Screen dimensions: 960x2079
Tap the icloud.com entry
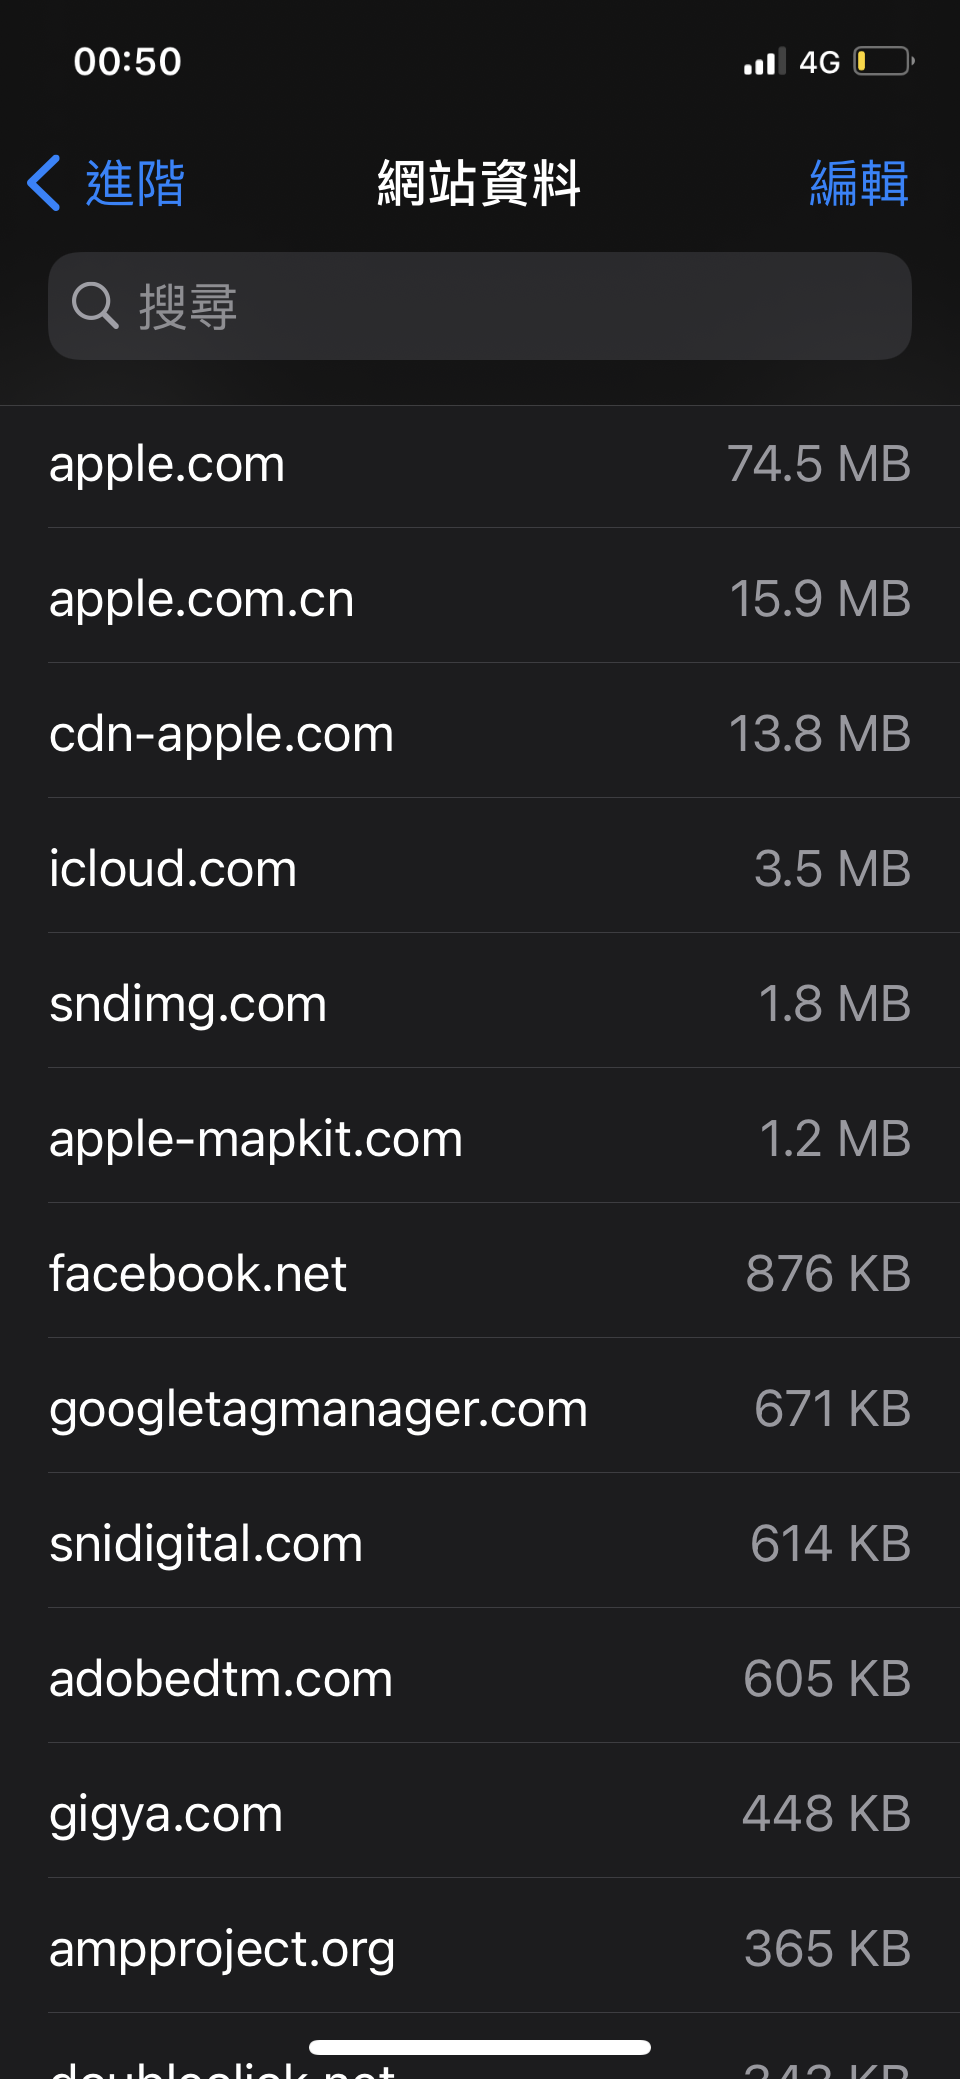(480, 869)
